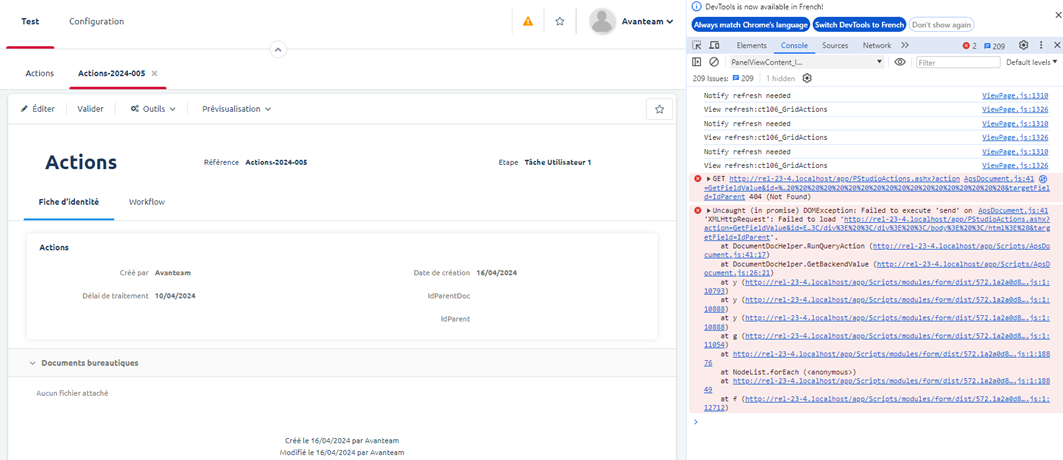Close the Actions-2024-005 tab
The height and width of the screenshot is (460, 1063).
coord(154,74)
